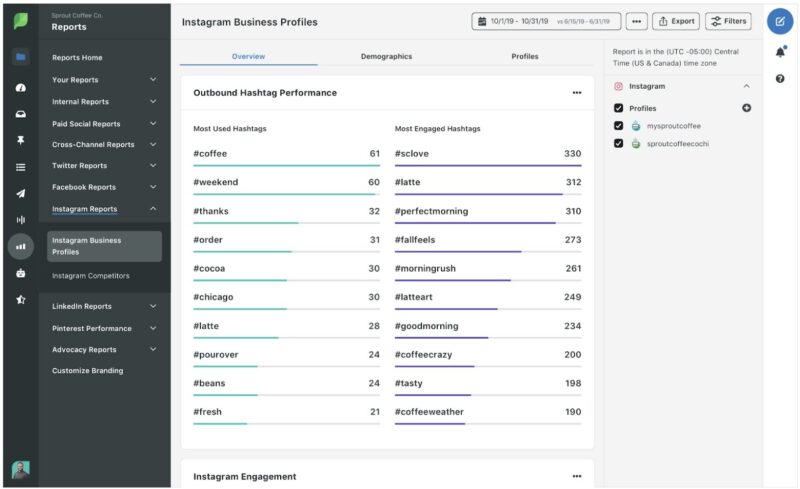800x489 pixels.
Task: Collapse the Instagram filter group chevron
Action: 746,86
